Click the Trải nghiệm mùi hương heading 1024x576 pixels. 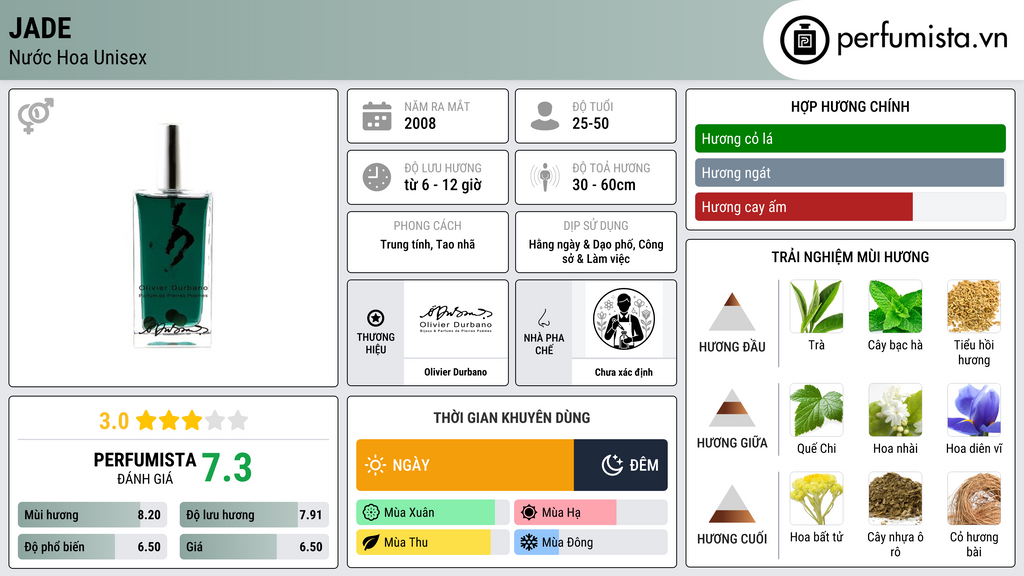coord(850,257)
